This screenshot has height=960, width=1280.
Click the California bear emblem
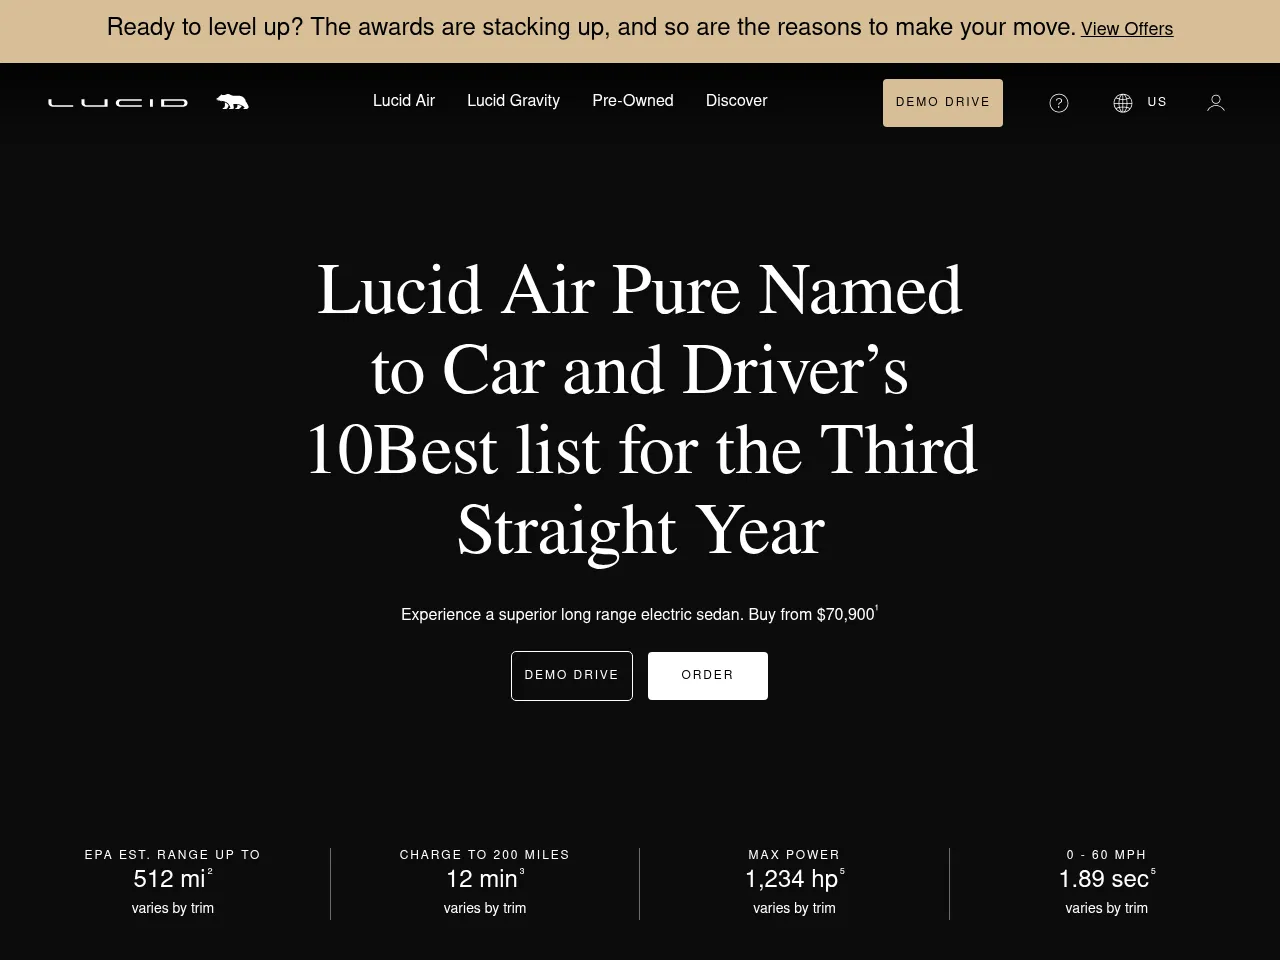pyautogui.click(x=233, y=101)
